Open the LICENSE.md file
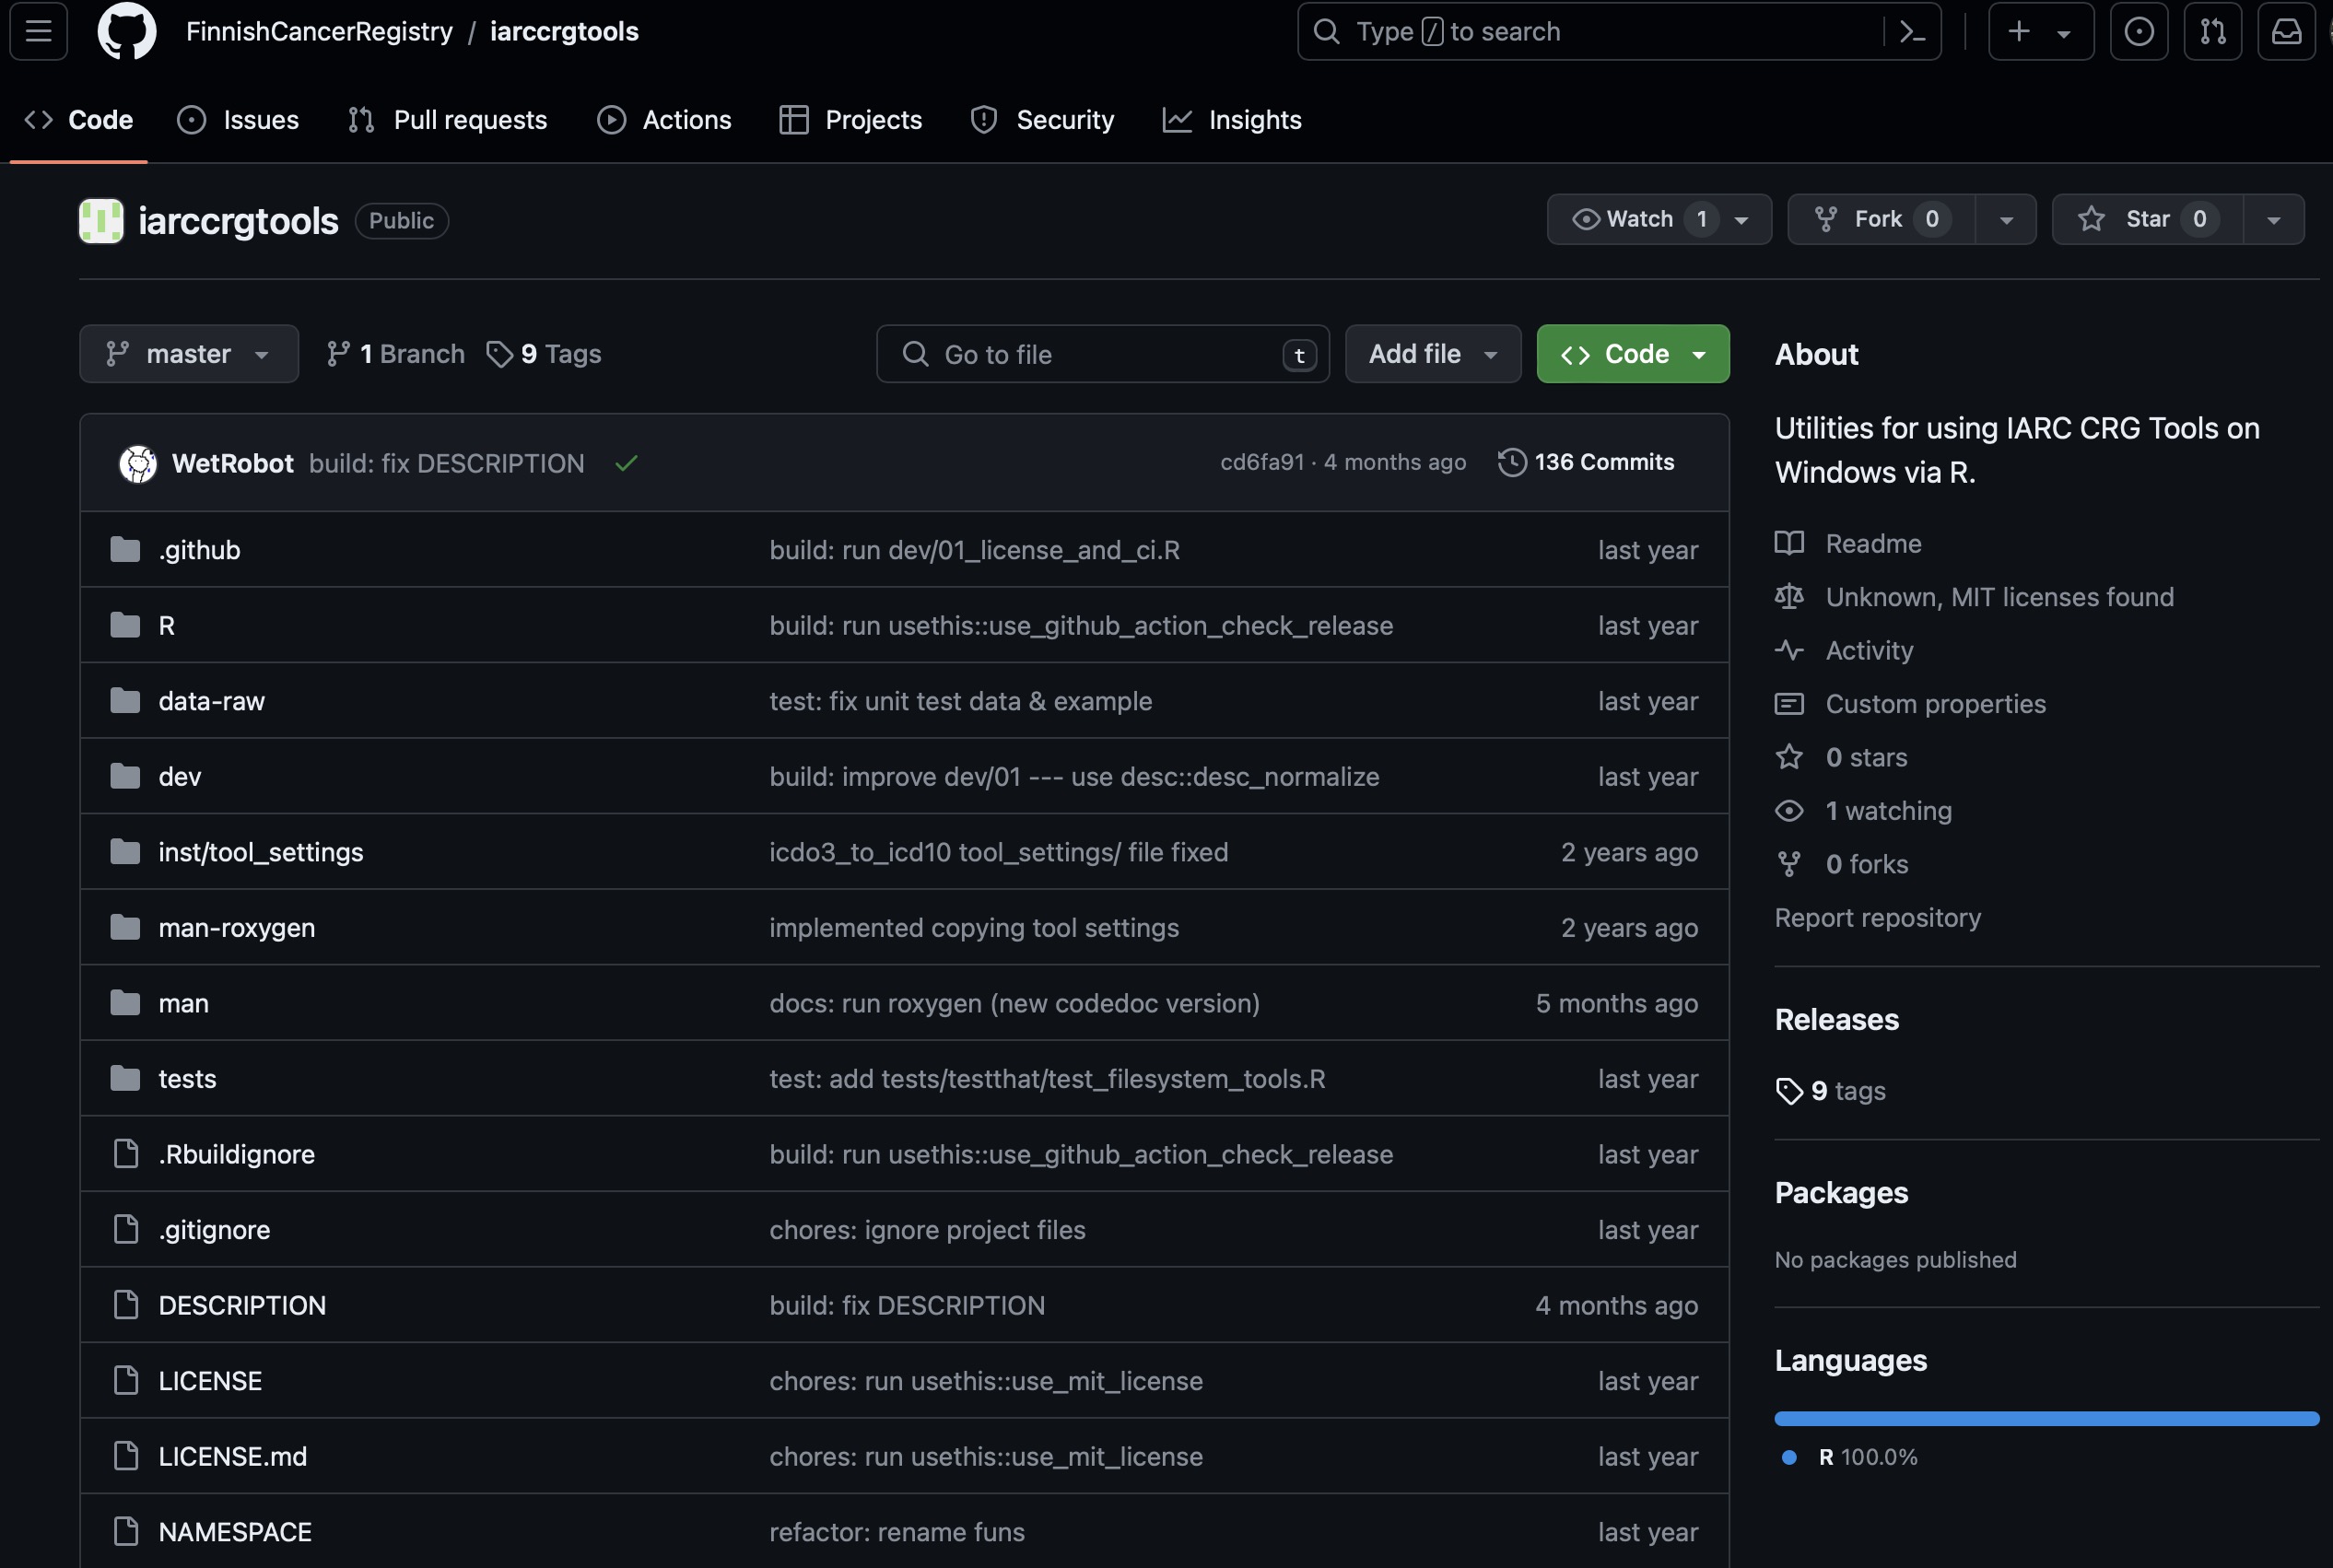The height and width of the screenshot is (1568, 2333). [x=233, y=1456]
